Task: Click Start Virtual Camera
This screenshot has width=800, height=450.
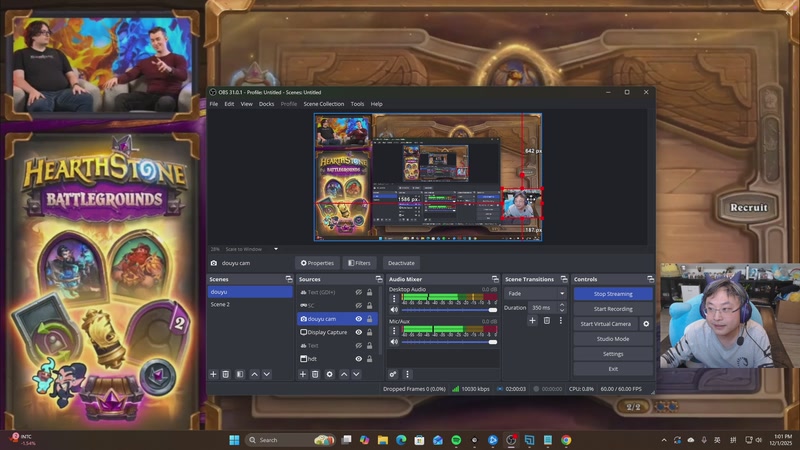Action: click(x=606, y=323)
